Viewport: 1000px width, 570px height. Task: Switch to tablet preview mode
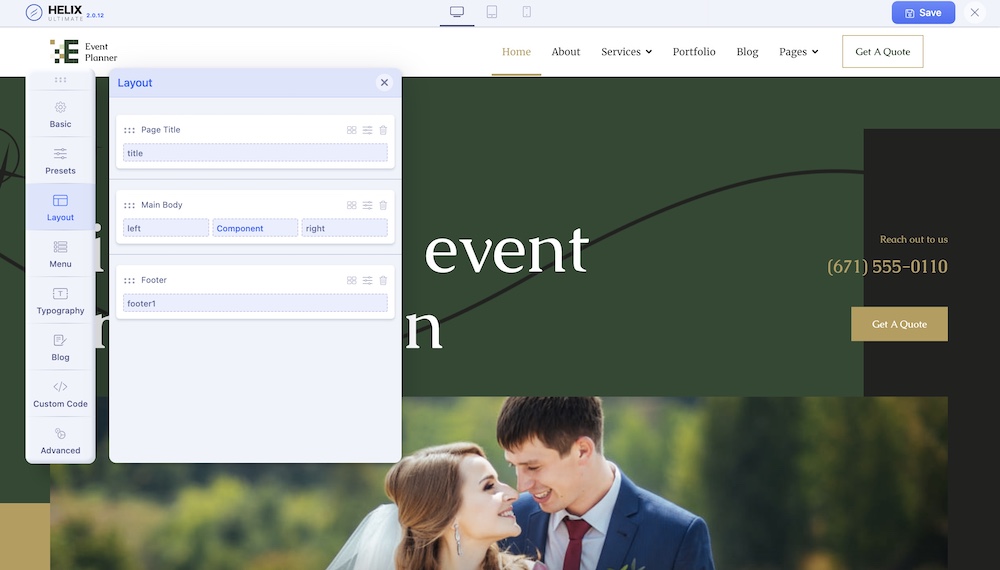point(492,12)
